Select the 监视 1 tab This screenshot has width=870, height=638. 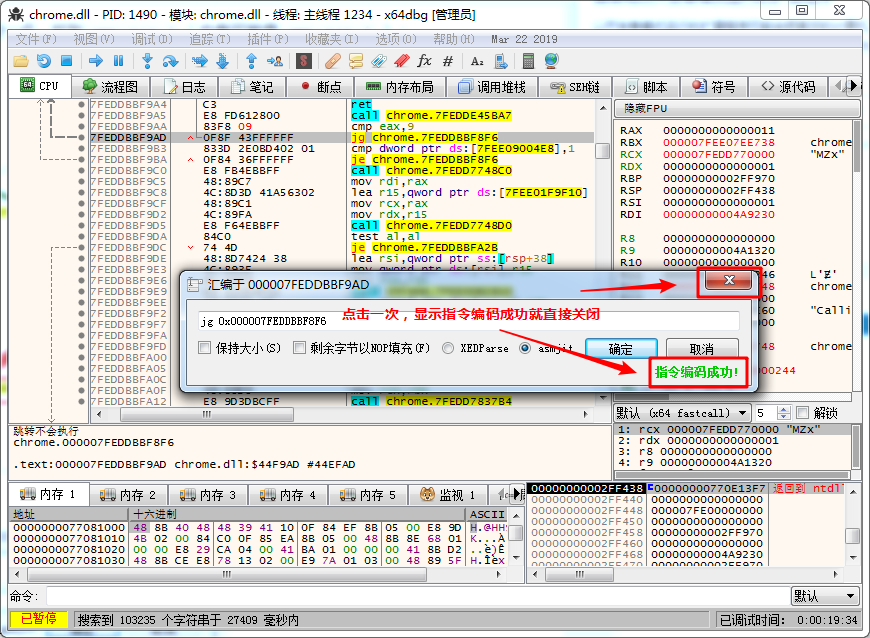[447, 494]
